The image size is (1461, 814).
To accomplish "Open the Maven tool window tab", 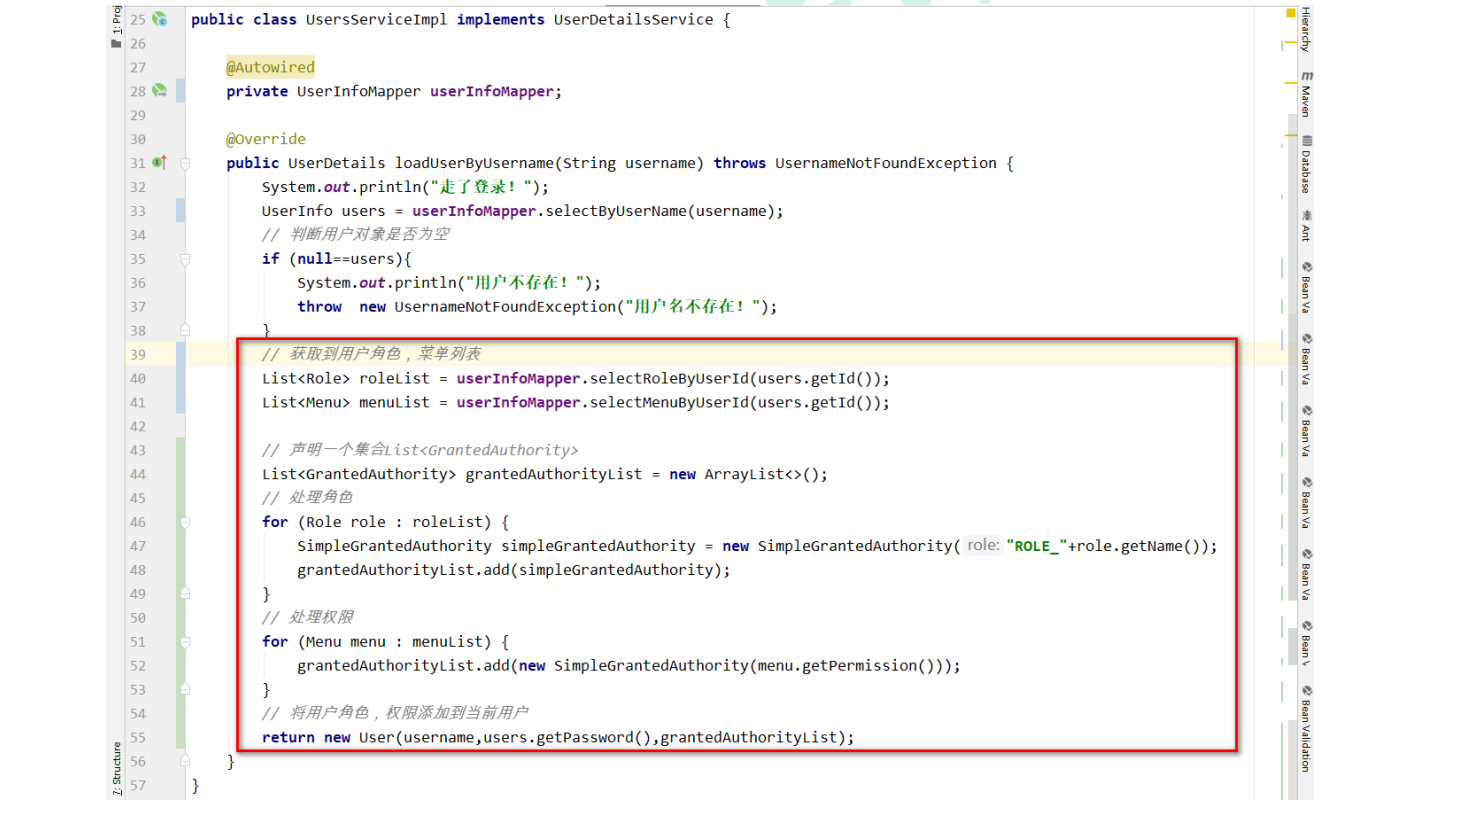I will 1306,94.
